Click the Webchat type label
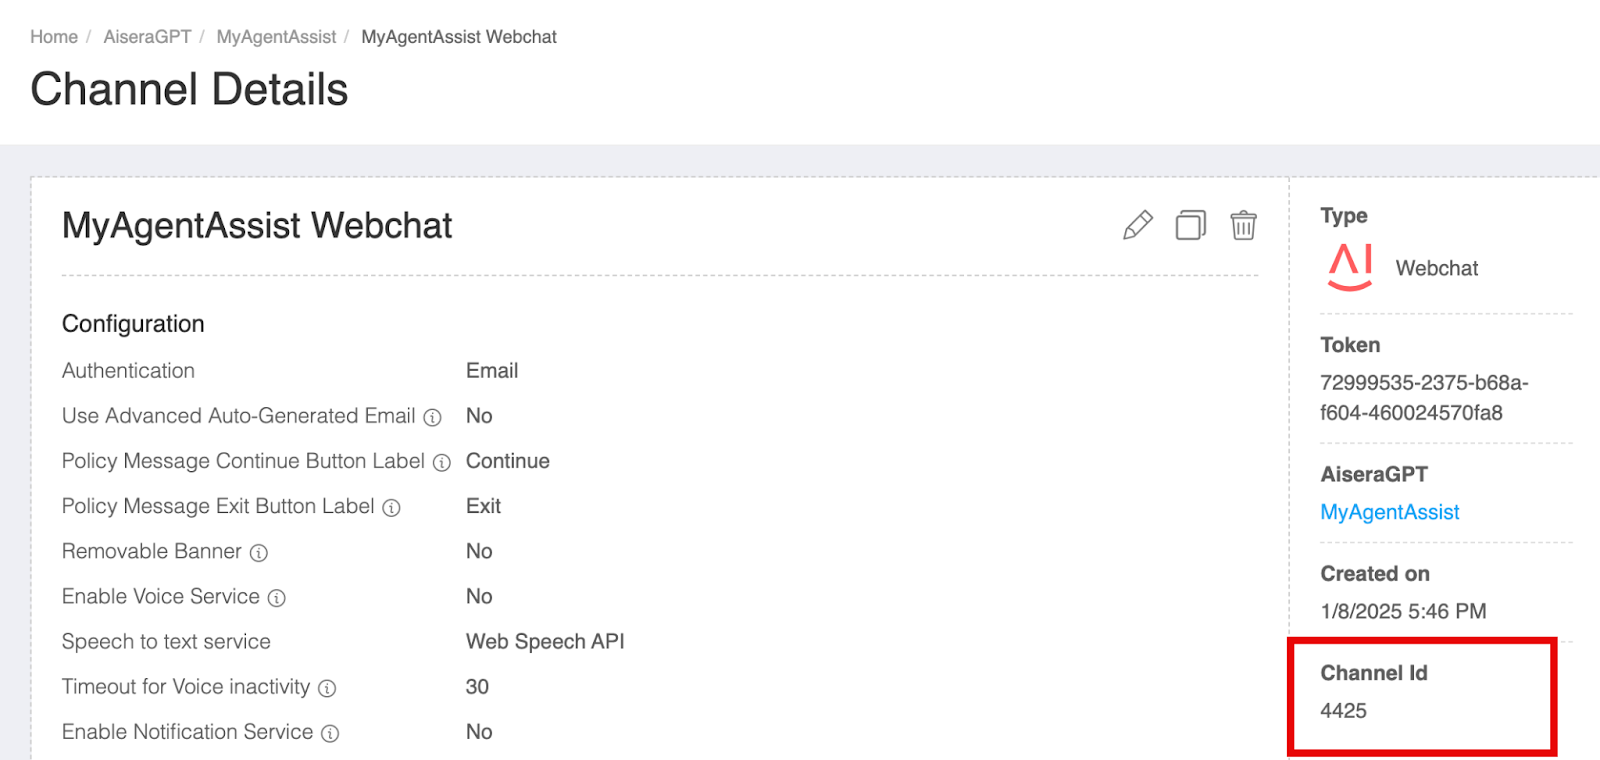This screenshot has height=760, width=1600. 1437,268
